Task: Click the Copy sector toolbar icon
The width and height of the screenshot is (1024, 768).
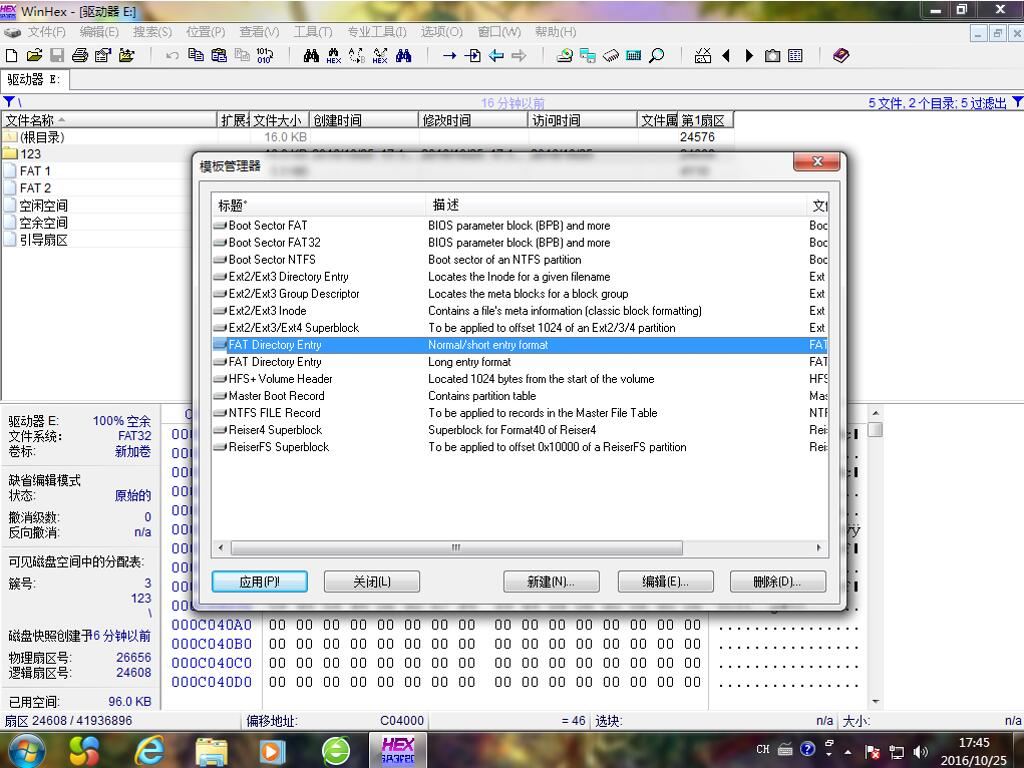Action: pos(195,56)
